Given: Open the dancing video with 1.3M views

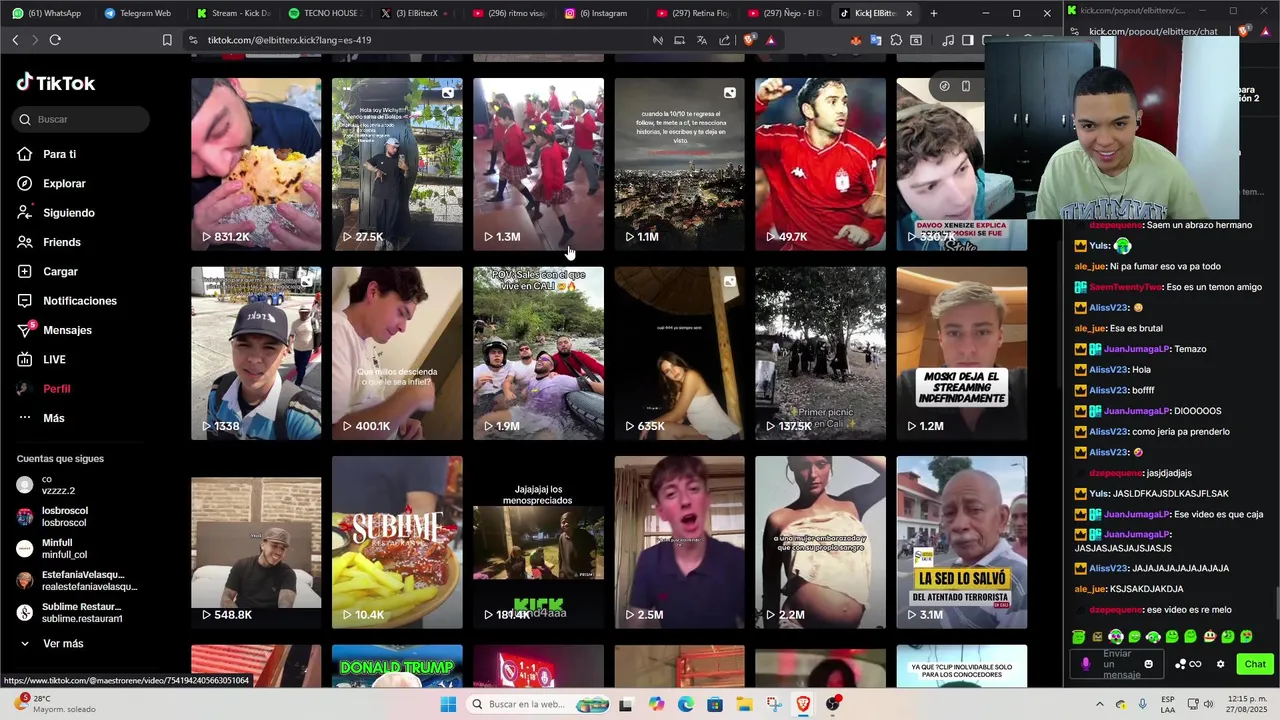Looking at the screenshot, I should click(x=538, y=164).
